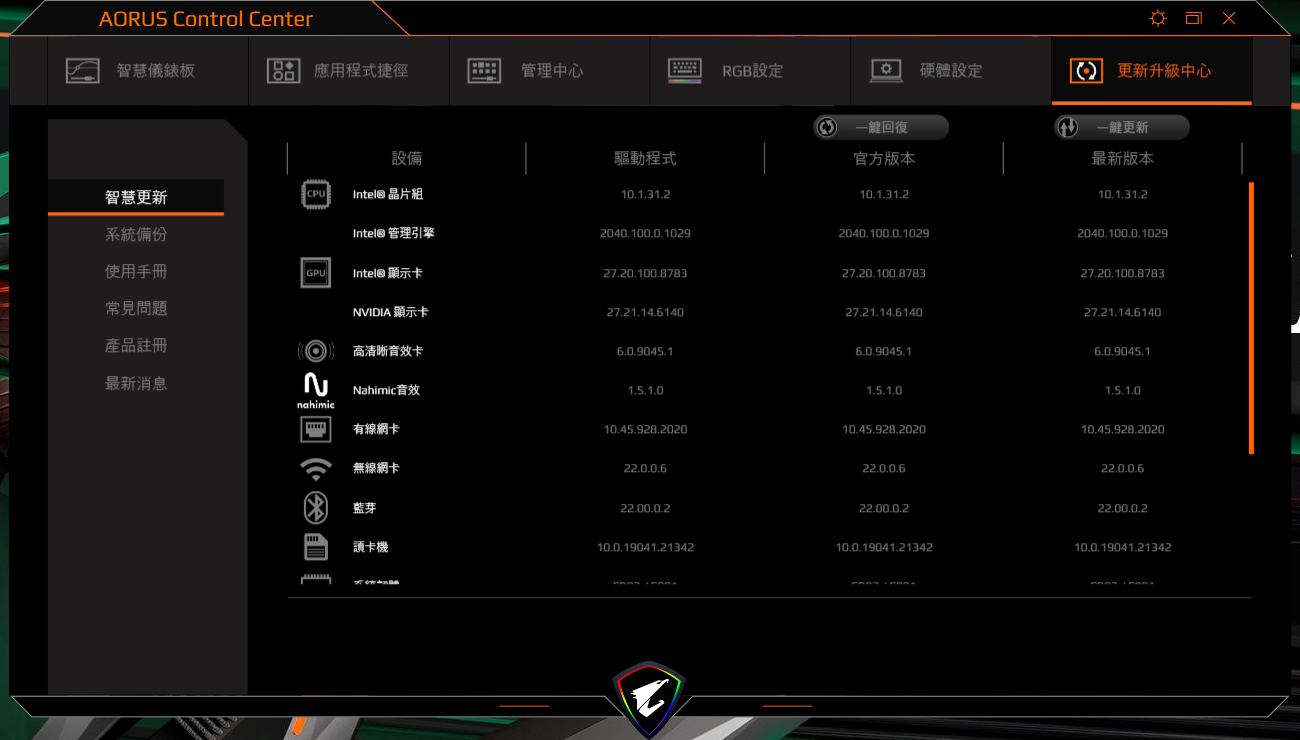Click the SD card icon beside 讀卡機
Screen dimensions: 1300x740
point(316,547)
